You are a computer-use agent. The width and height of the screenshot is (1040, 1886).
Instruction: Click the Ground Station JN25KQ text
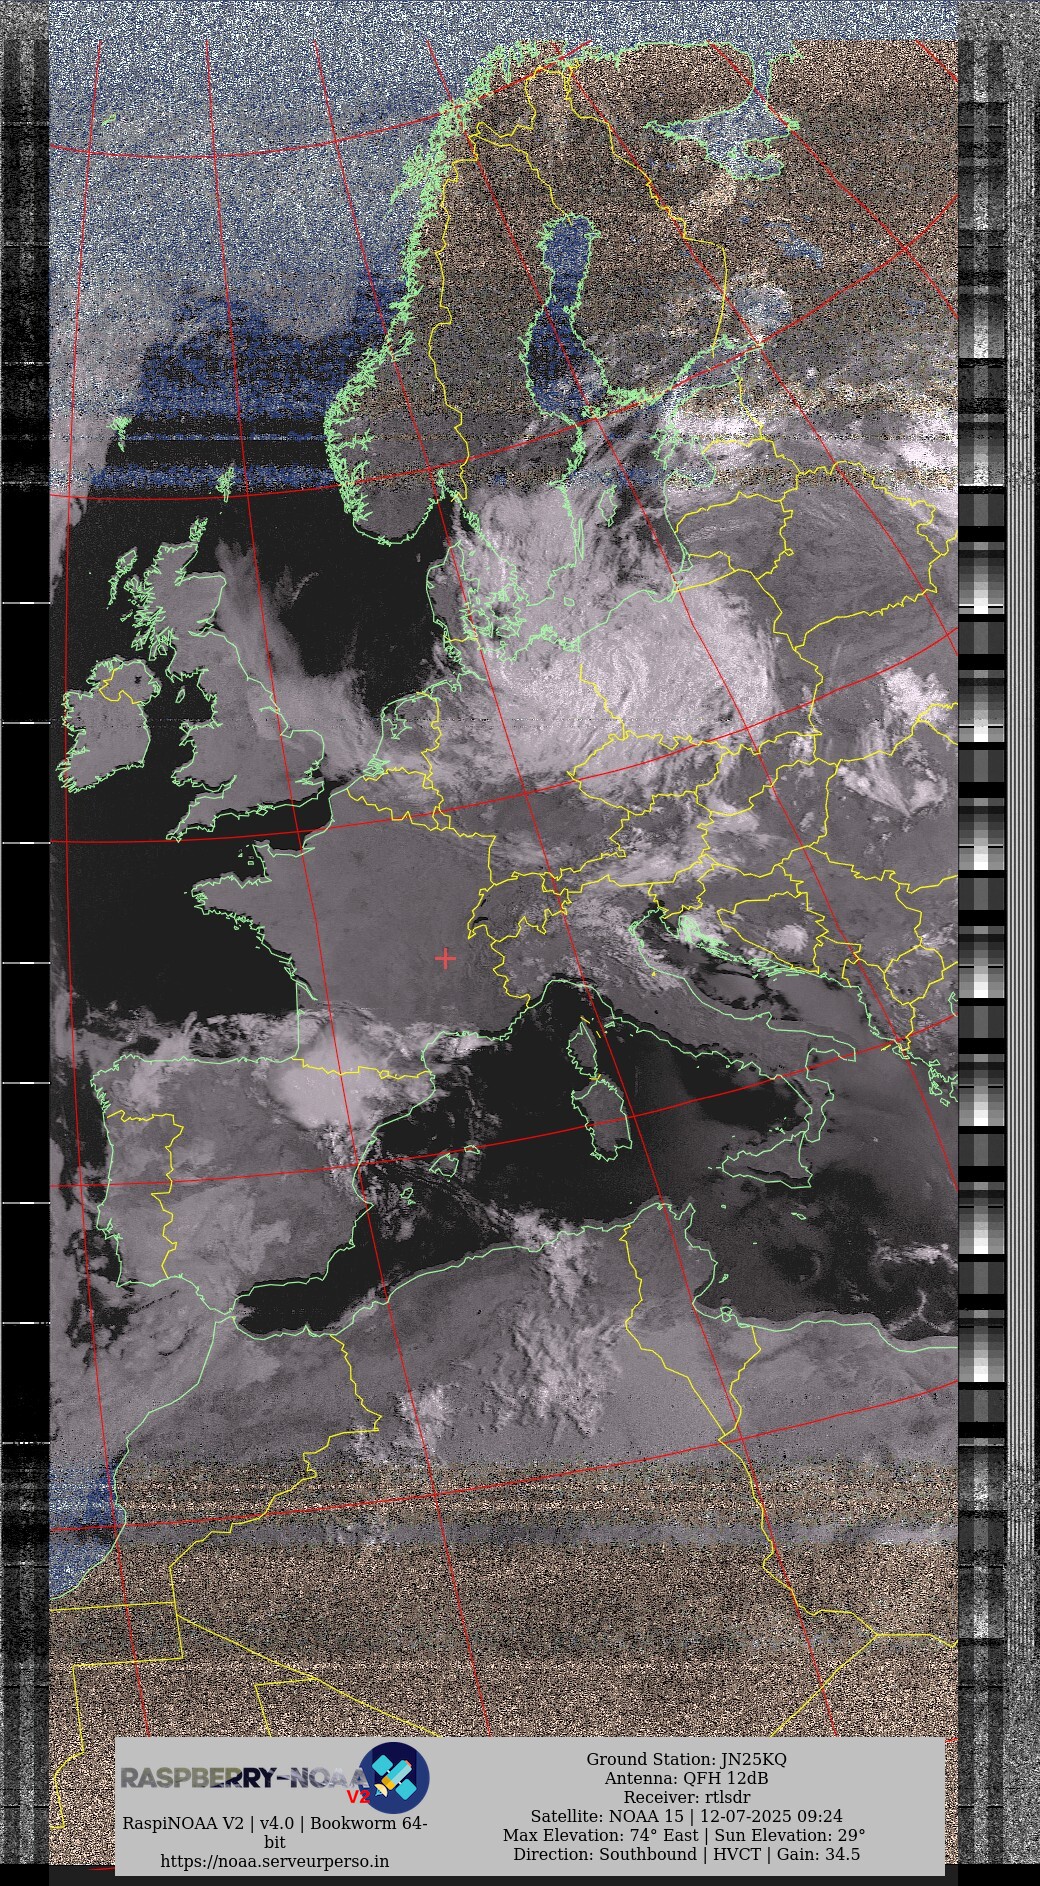tap(686, 1759)
